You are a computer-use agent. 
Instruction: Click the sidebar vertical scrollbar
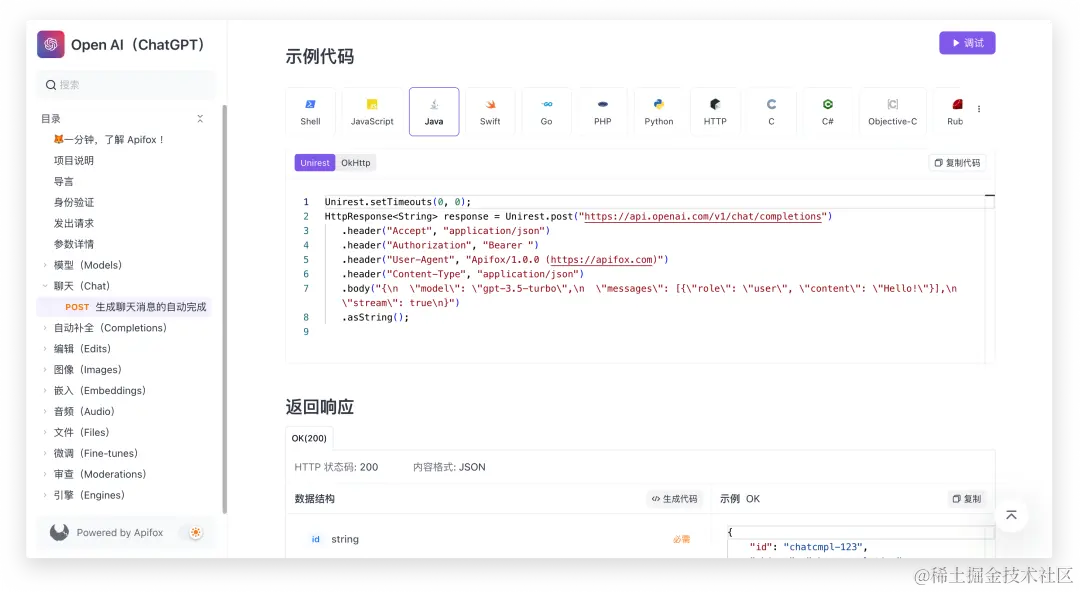coord(225,309)
